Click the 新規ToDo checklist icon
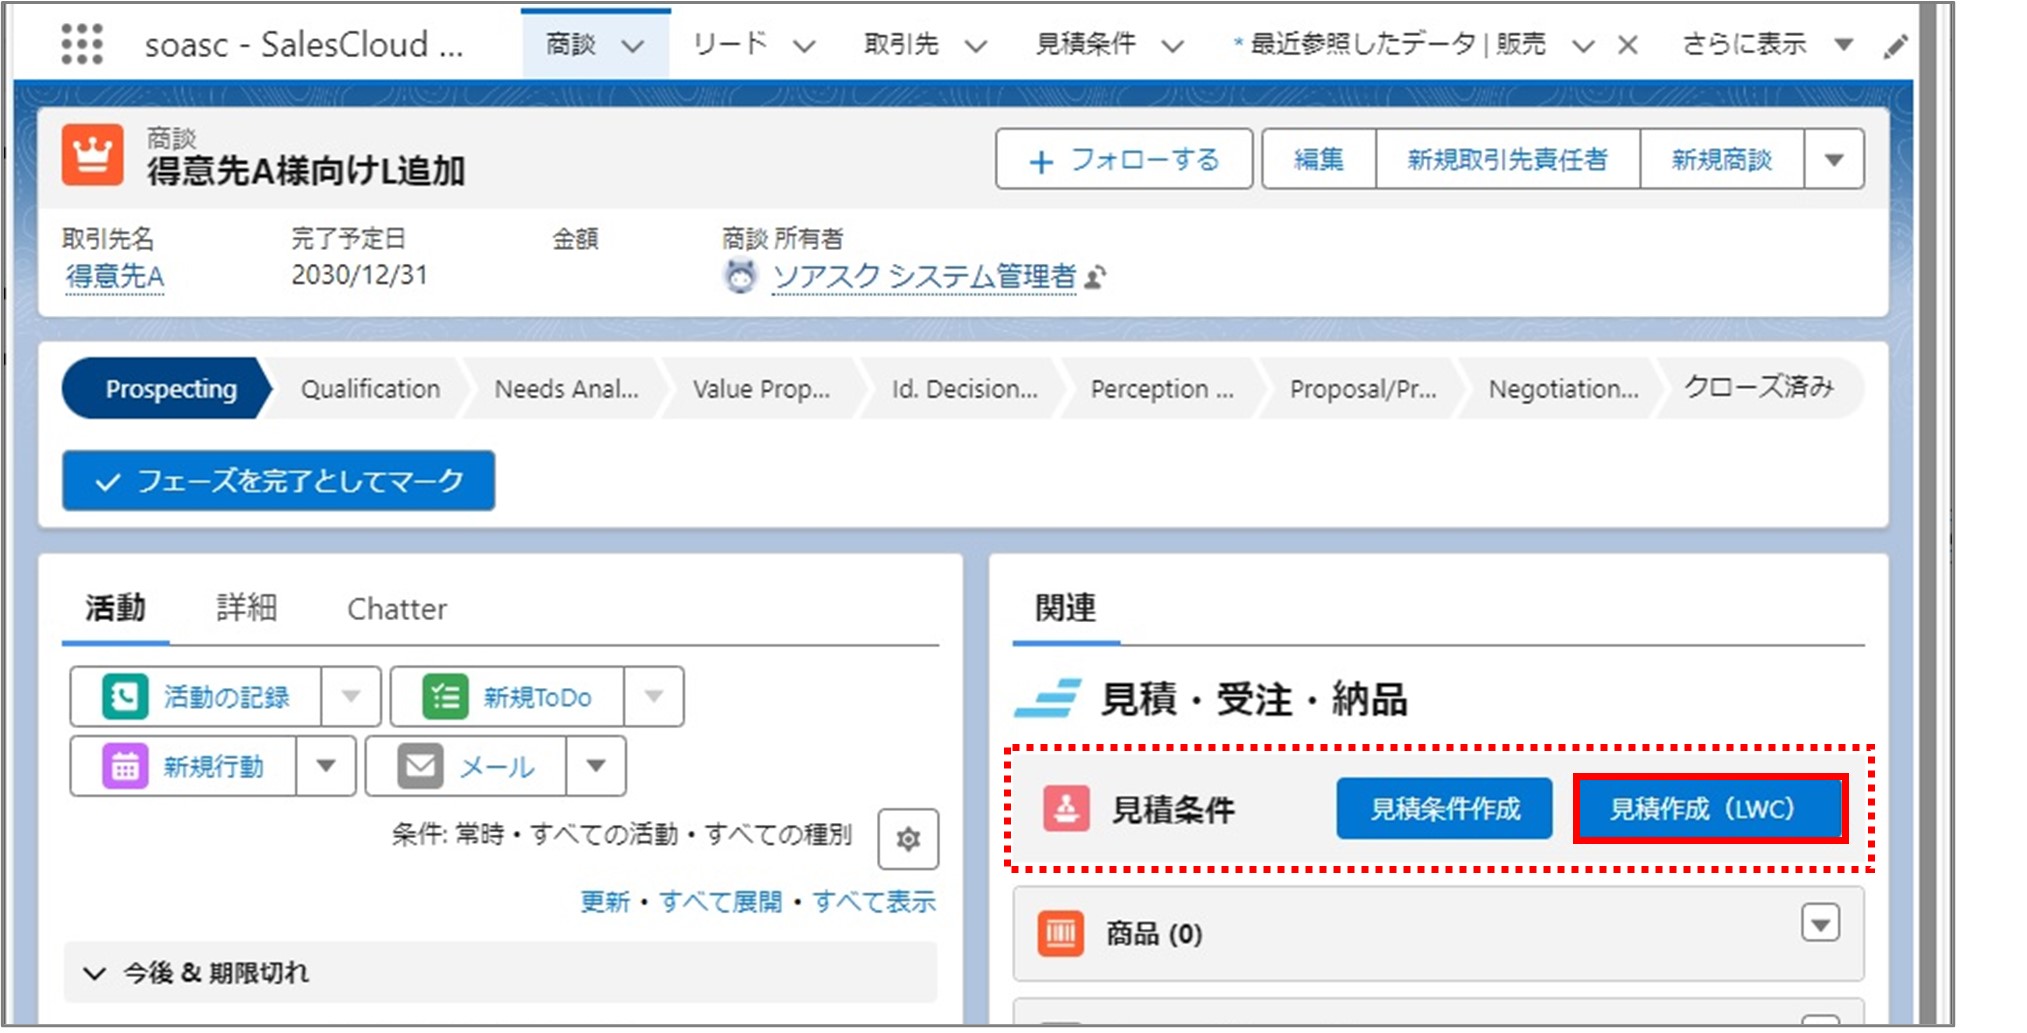 445,696
